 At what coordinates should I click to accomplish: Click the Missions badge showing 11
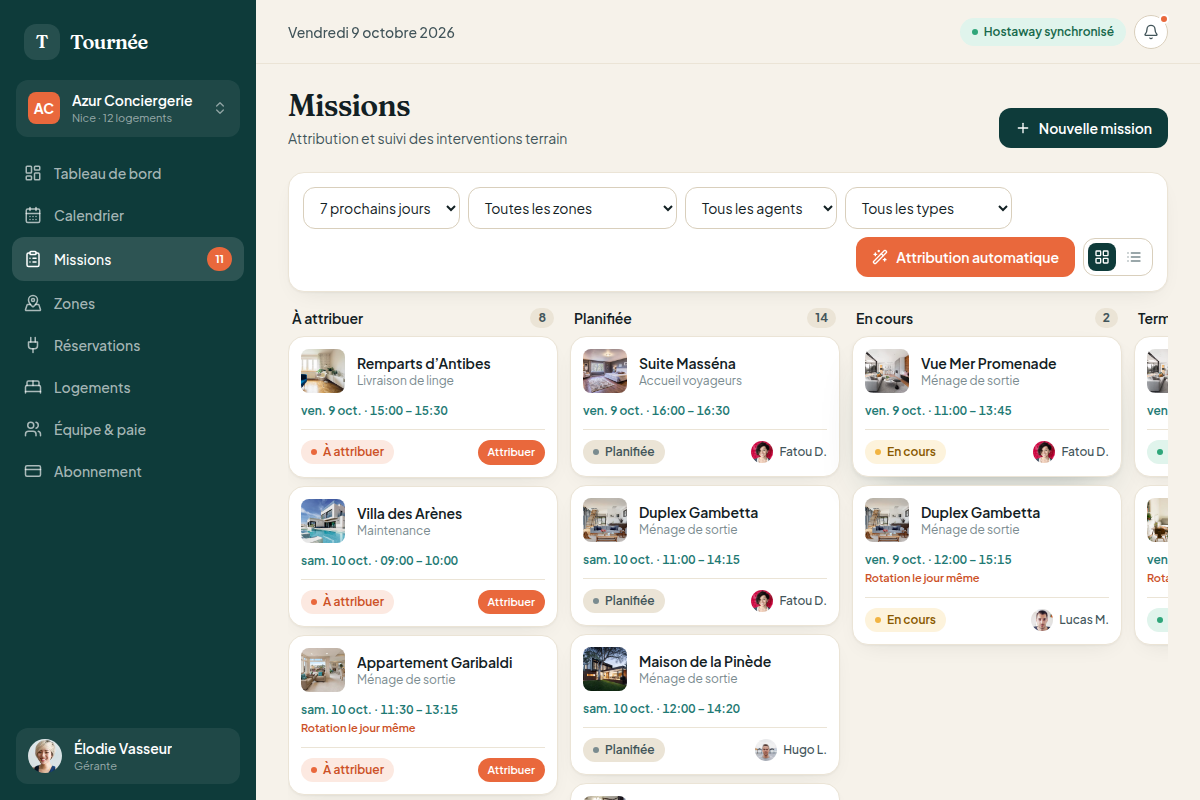click(219, 259)
